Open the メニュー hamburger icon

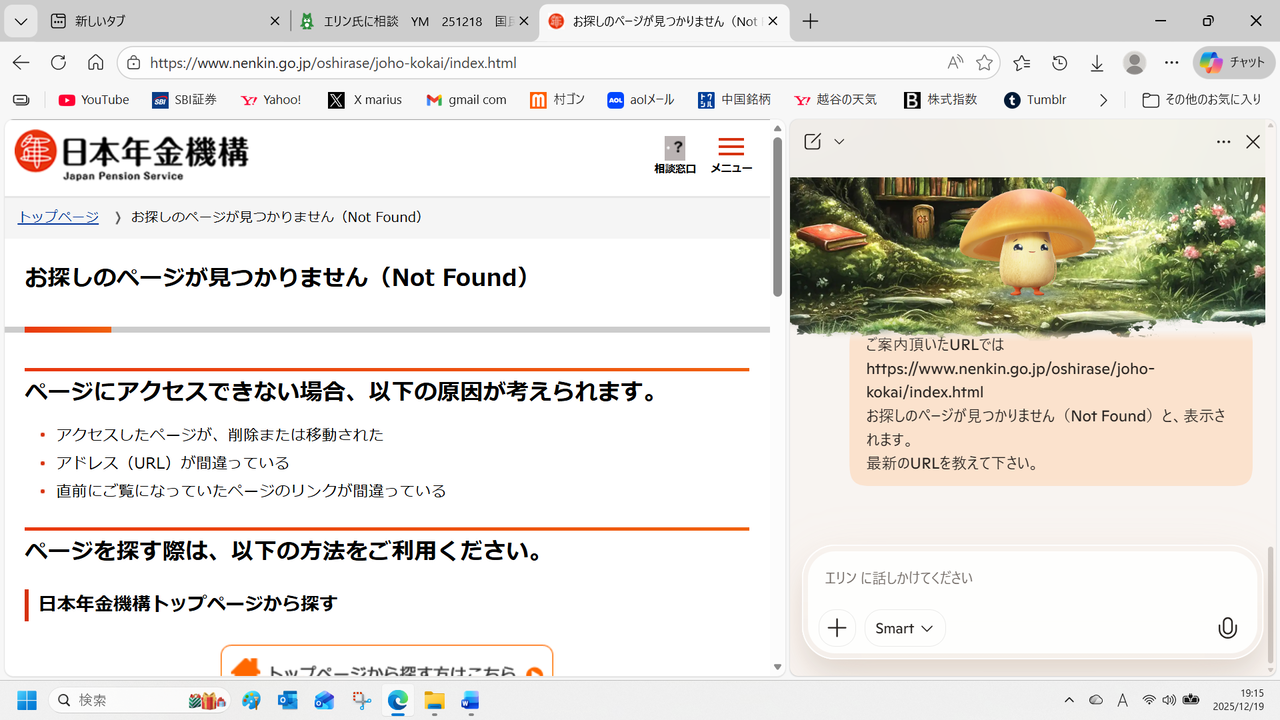pos(731,155)
